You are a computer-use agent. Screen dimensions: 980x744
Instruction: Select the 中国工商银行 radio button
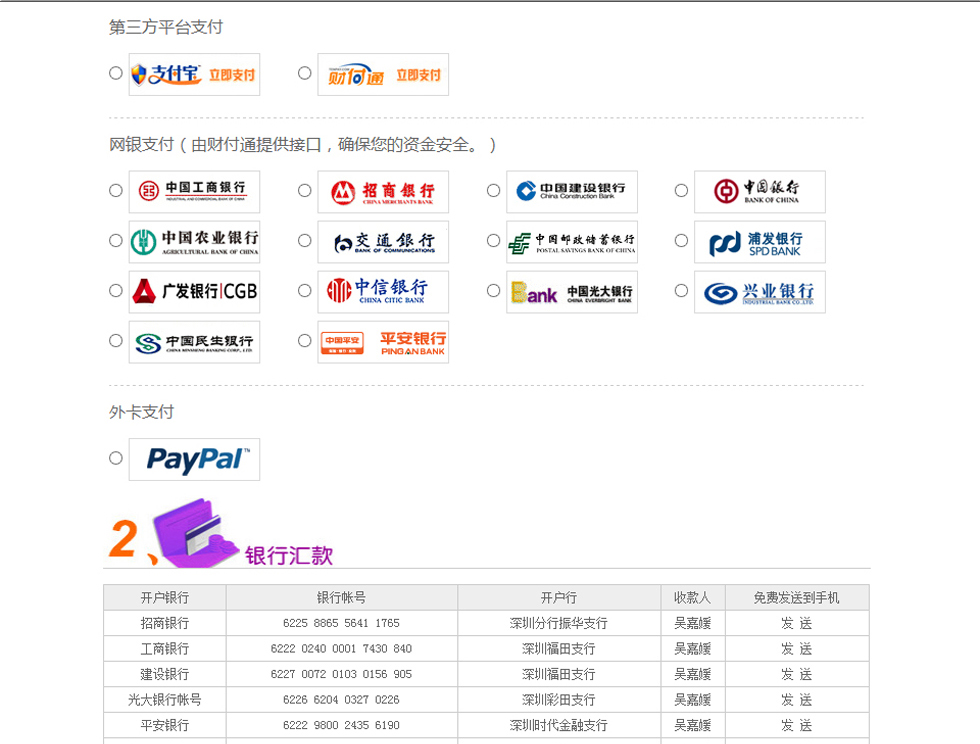116,191
